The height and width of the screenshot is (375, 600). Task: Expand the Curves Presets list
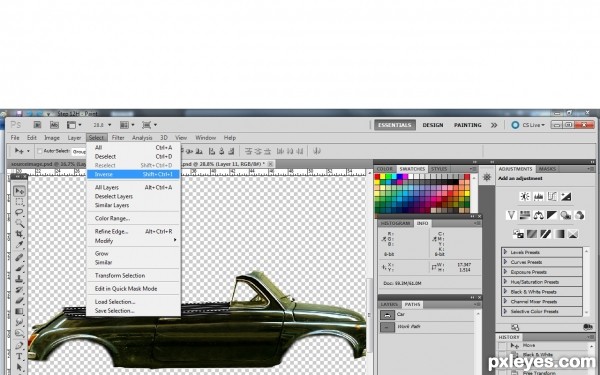click(505, 262)
